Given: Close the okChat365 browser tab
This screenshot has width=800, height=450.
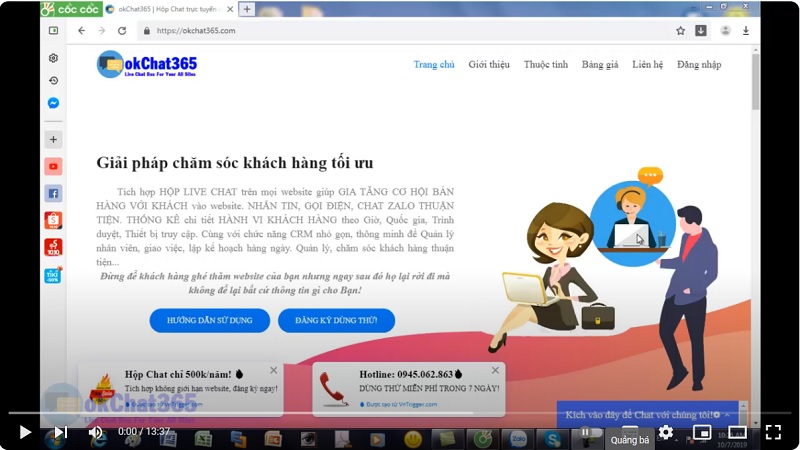Looking at the screenshot, I should (230, 9).
